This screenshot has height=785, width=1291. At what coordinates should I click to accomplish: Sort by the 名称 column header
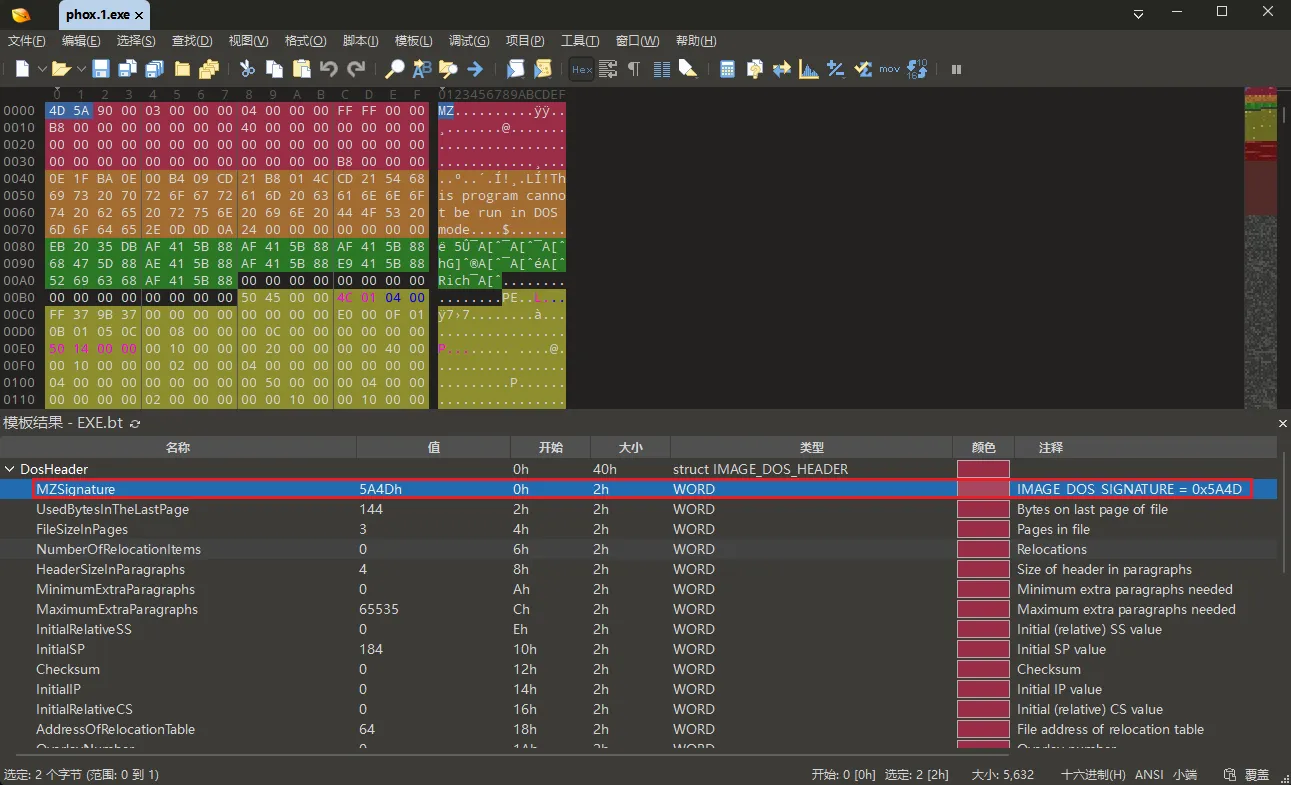click(x=178, y=447)
